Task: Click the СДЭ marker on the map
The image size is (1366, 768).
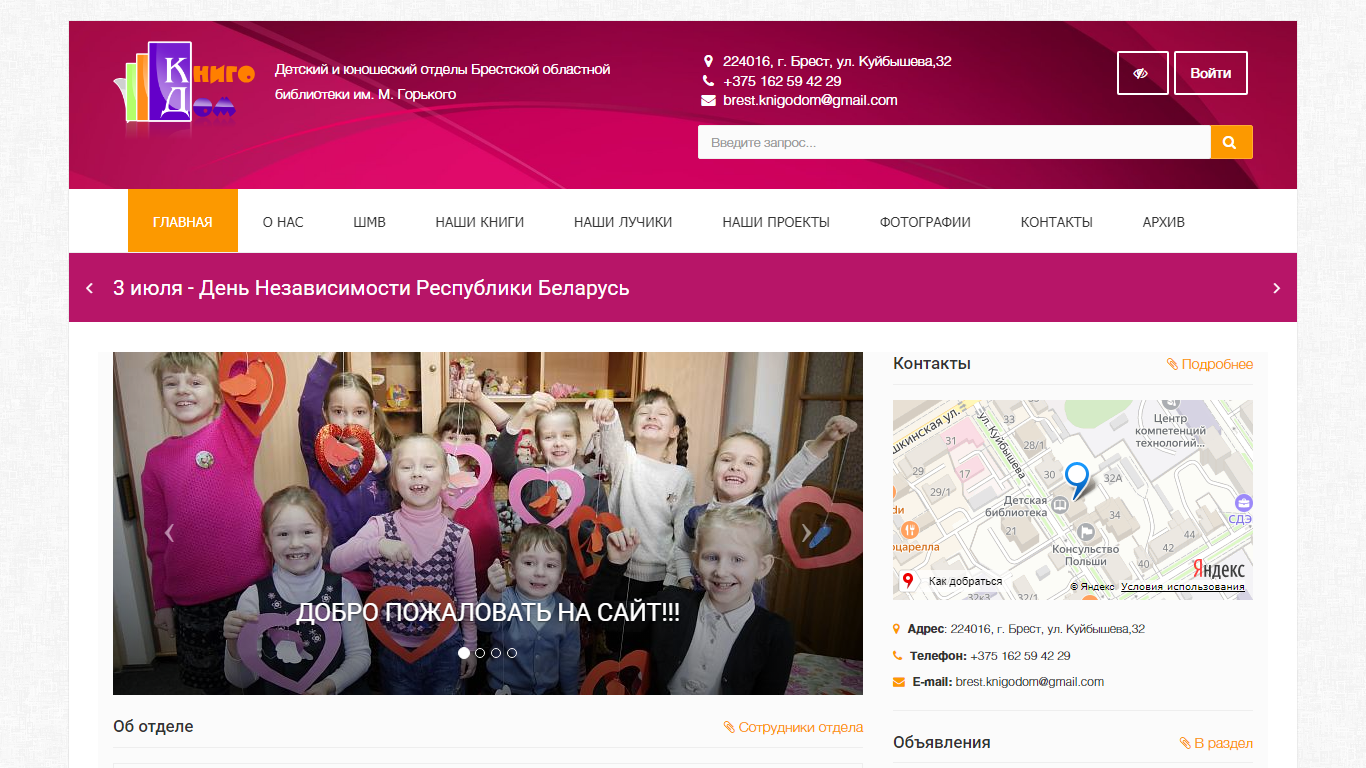Action: 1243,503
